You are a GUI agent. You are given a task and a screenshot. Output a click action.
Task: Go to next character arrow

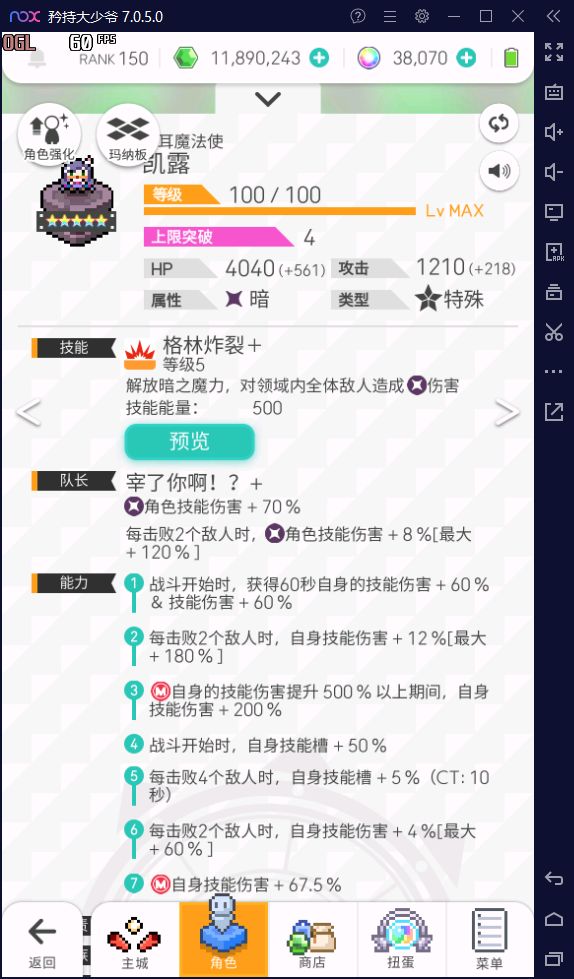pos(506,413)
